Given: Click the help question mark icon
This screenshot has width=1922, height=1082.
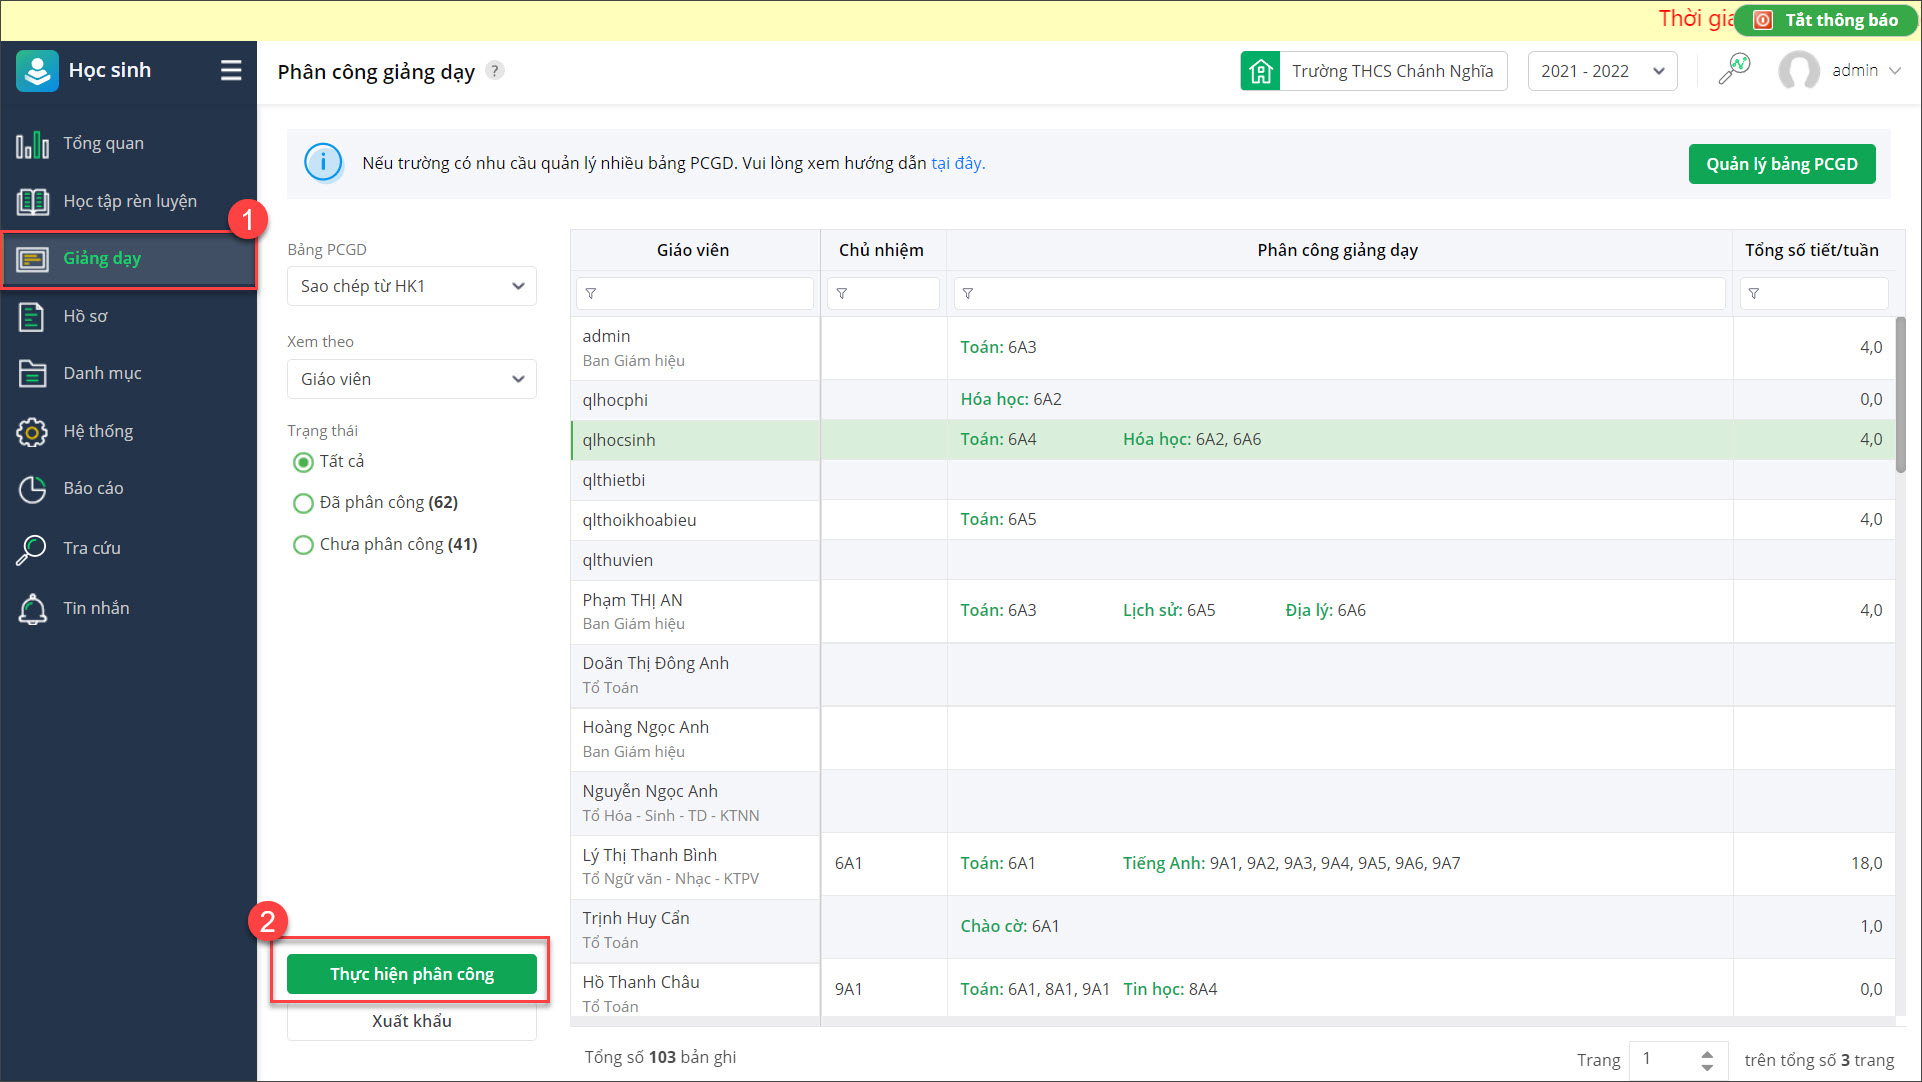Looking at the screenshot, I should coord(495,71).
